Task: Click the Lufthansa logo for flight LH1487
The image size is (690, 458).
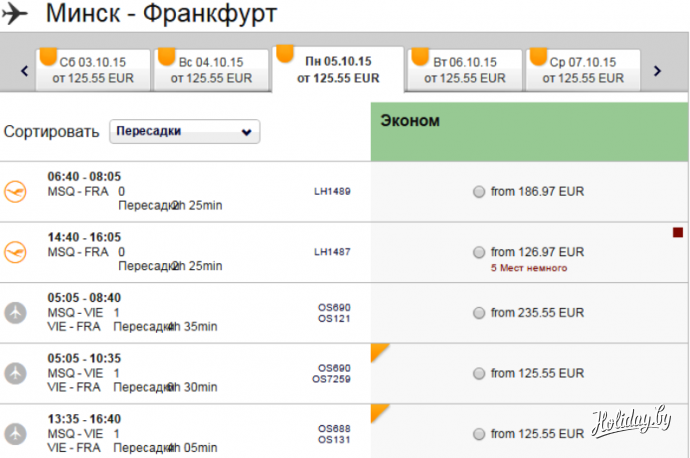Action: (15, 252)
